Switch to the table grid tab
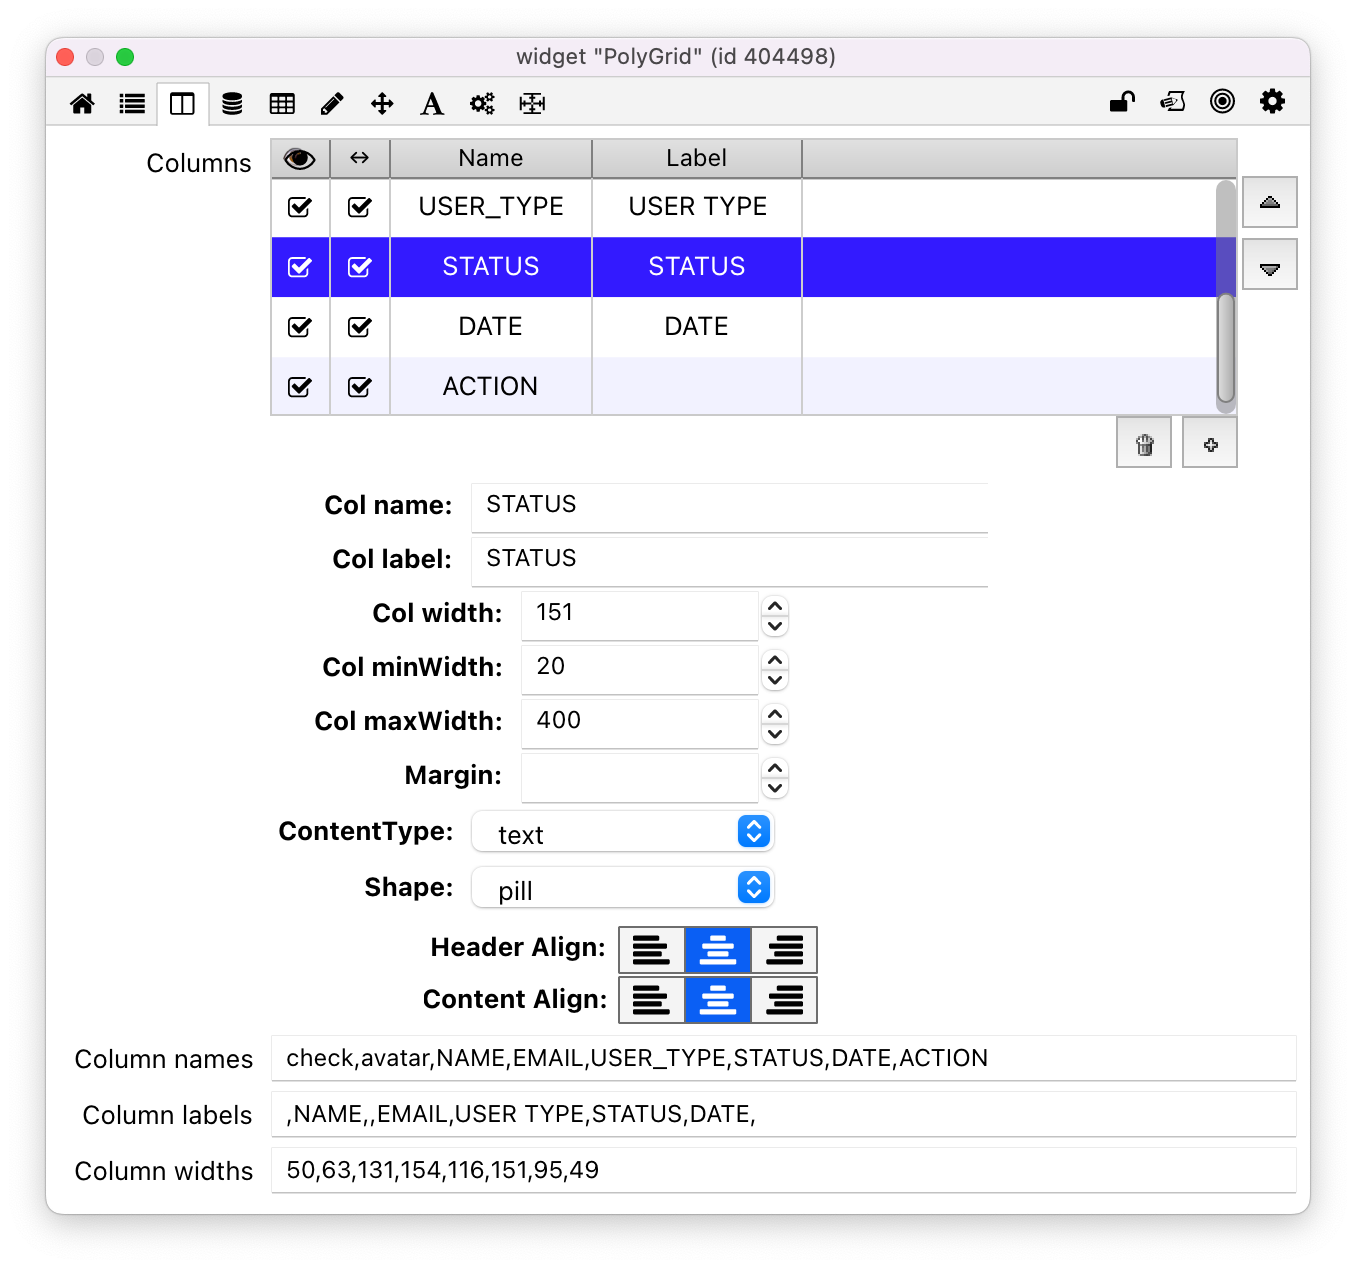 tap(282, 104)
